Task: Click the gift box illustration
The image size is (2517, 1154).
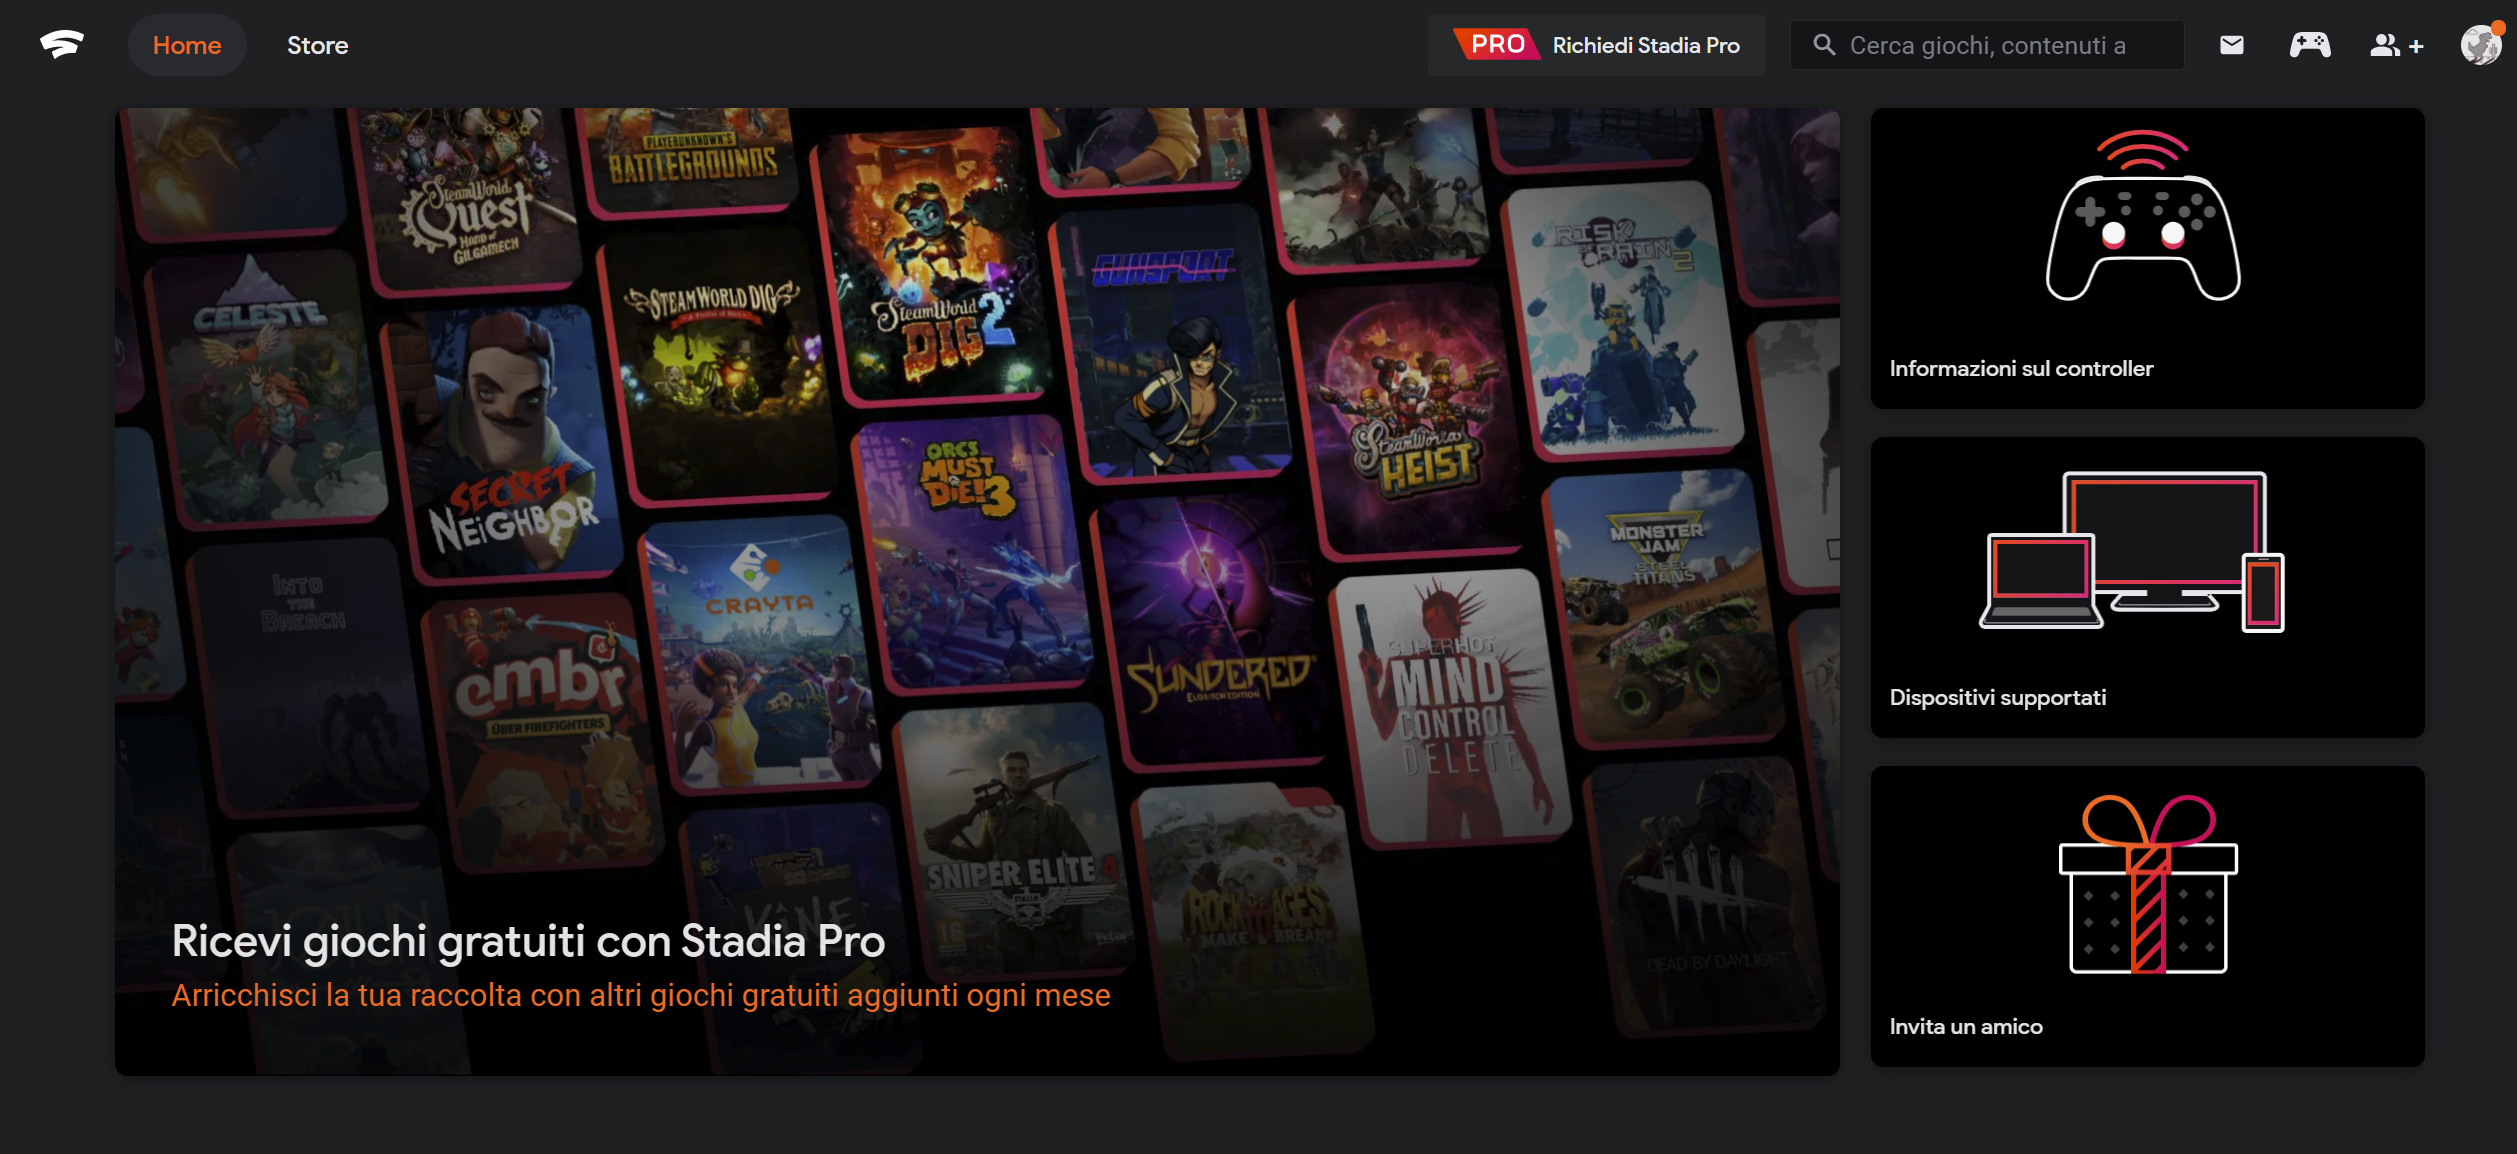Action: (x=2147, y=885)
